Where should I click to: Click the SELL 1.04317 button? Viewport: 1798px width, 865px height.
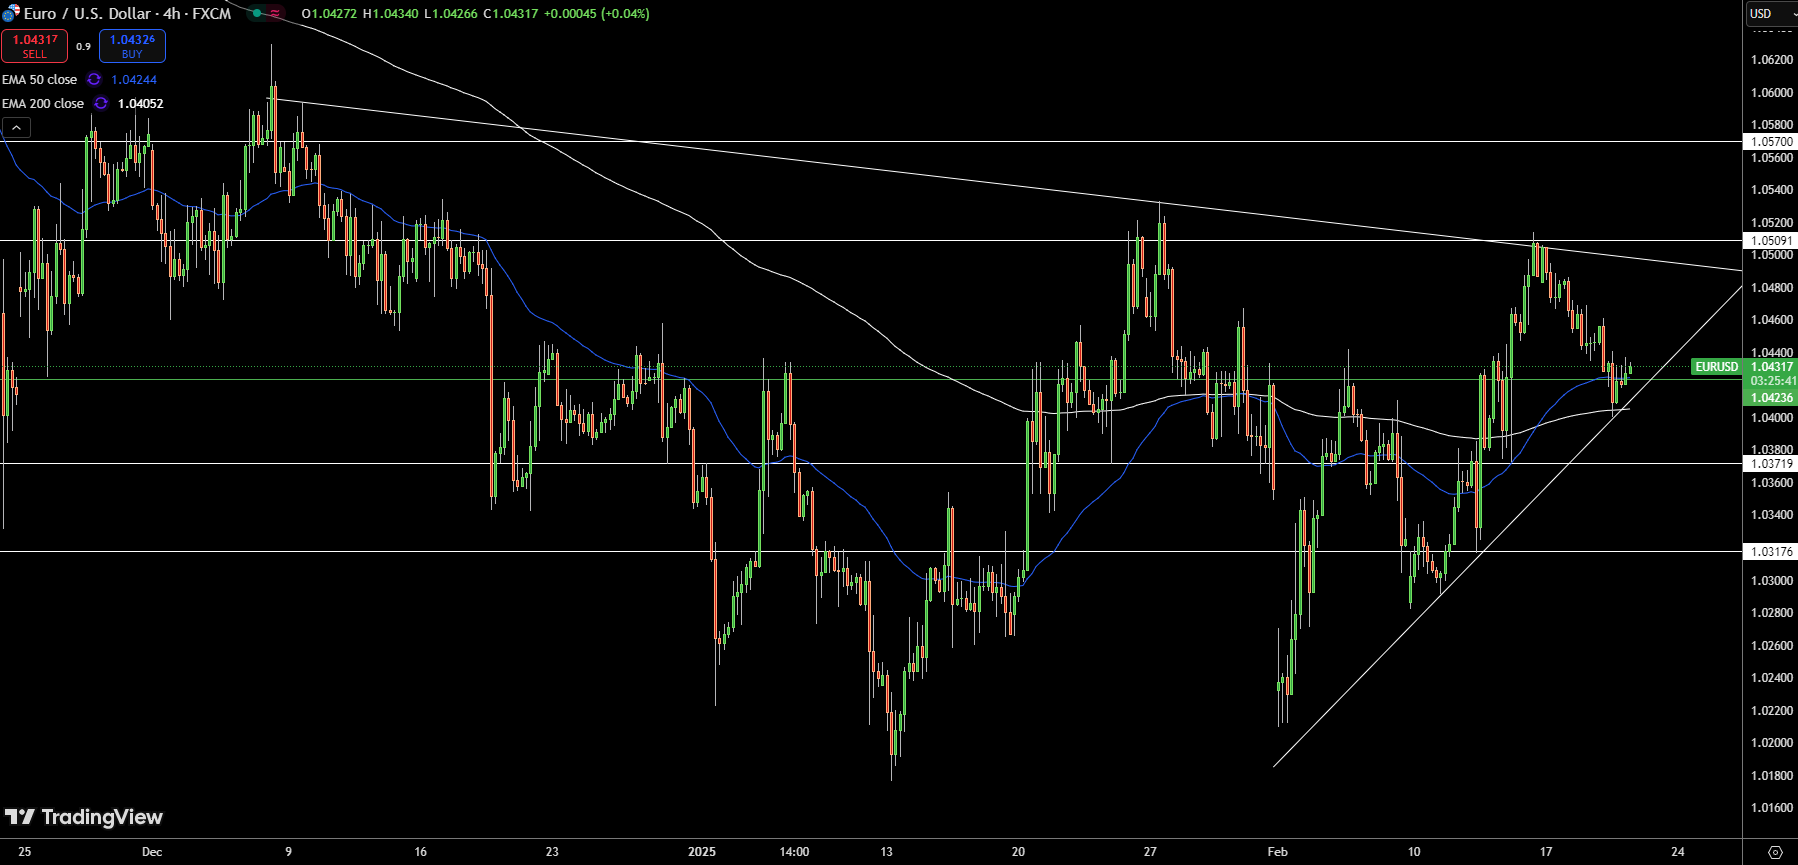pos(35,46)
